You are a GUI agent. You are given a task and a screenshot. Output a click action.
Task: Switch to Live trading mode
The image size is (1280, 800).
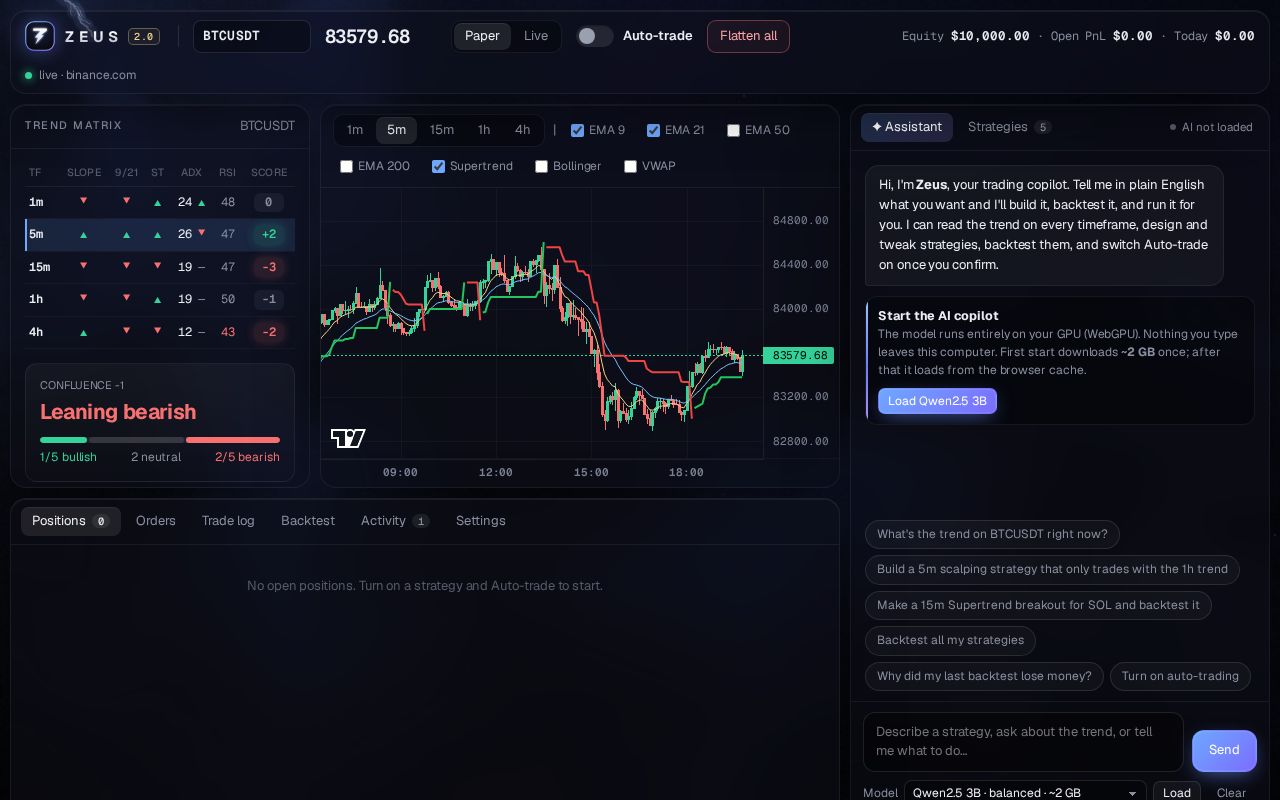coord(536,36)
